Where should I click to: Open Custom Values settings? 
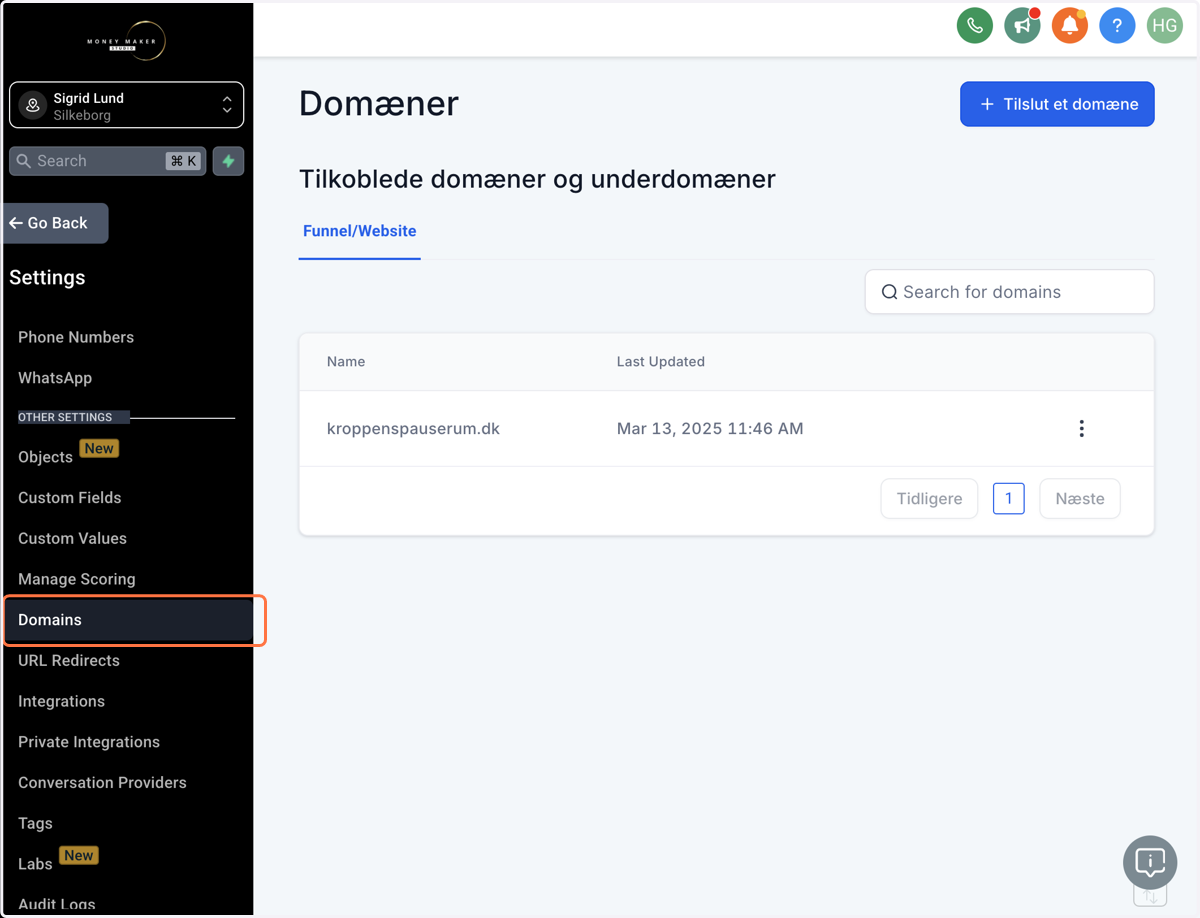tap(72, 538)
